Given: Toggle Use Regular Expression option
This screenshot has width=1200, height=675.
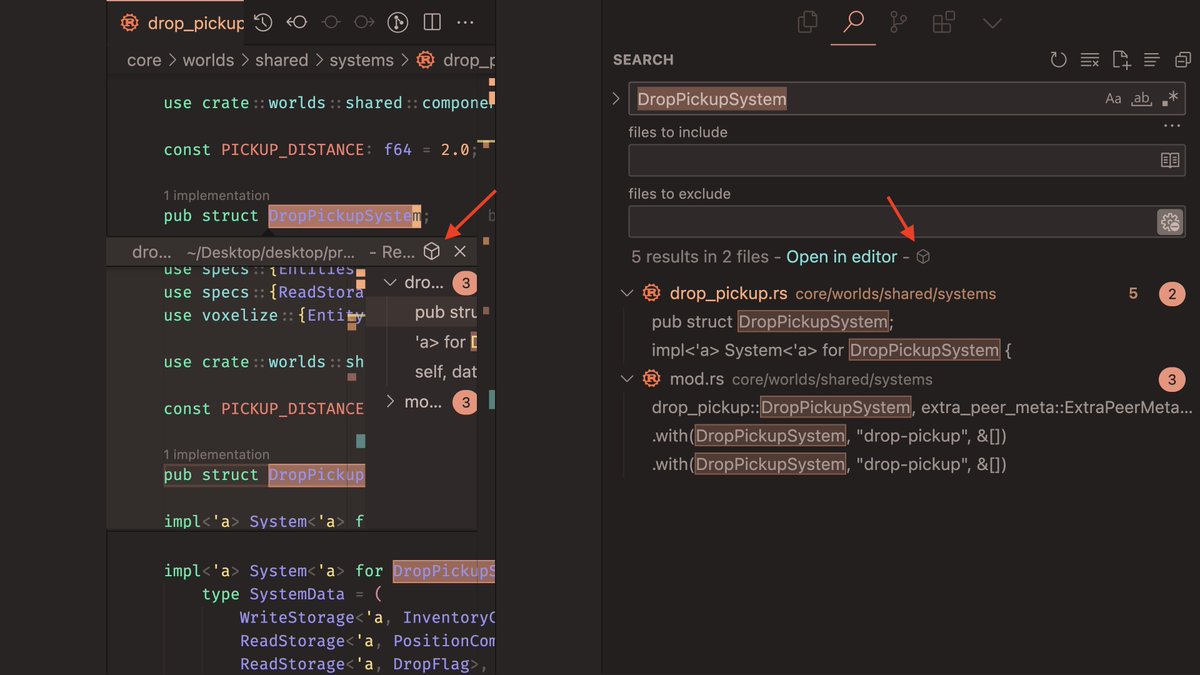Looking at the screenshot, I should coord(1169,99).
